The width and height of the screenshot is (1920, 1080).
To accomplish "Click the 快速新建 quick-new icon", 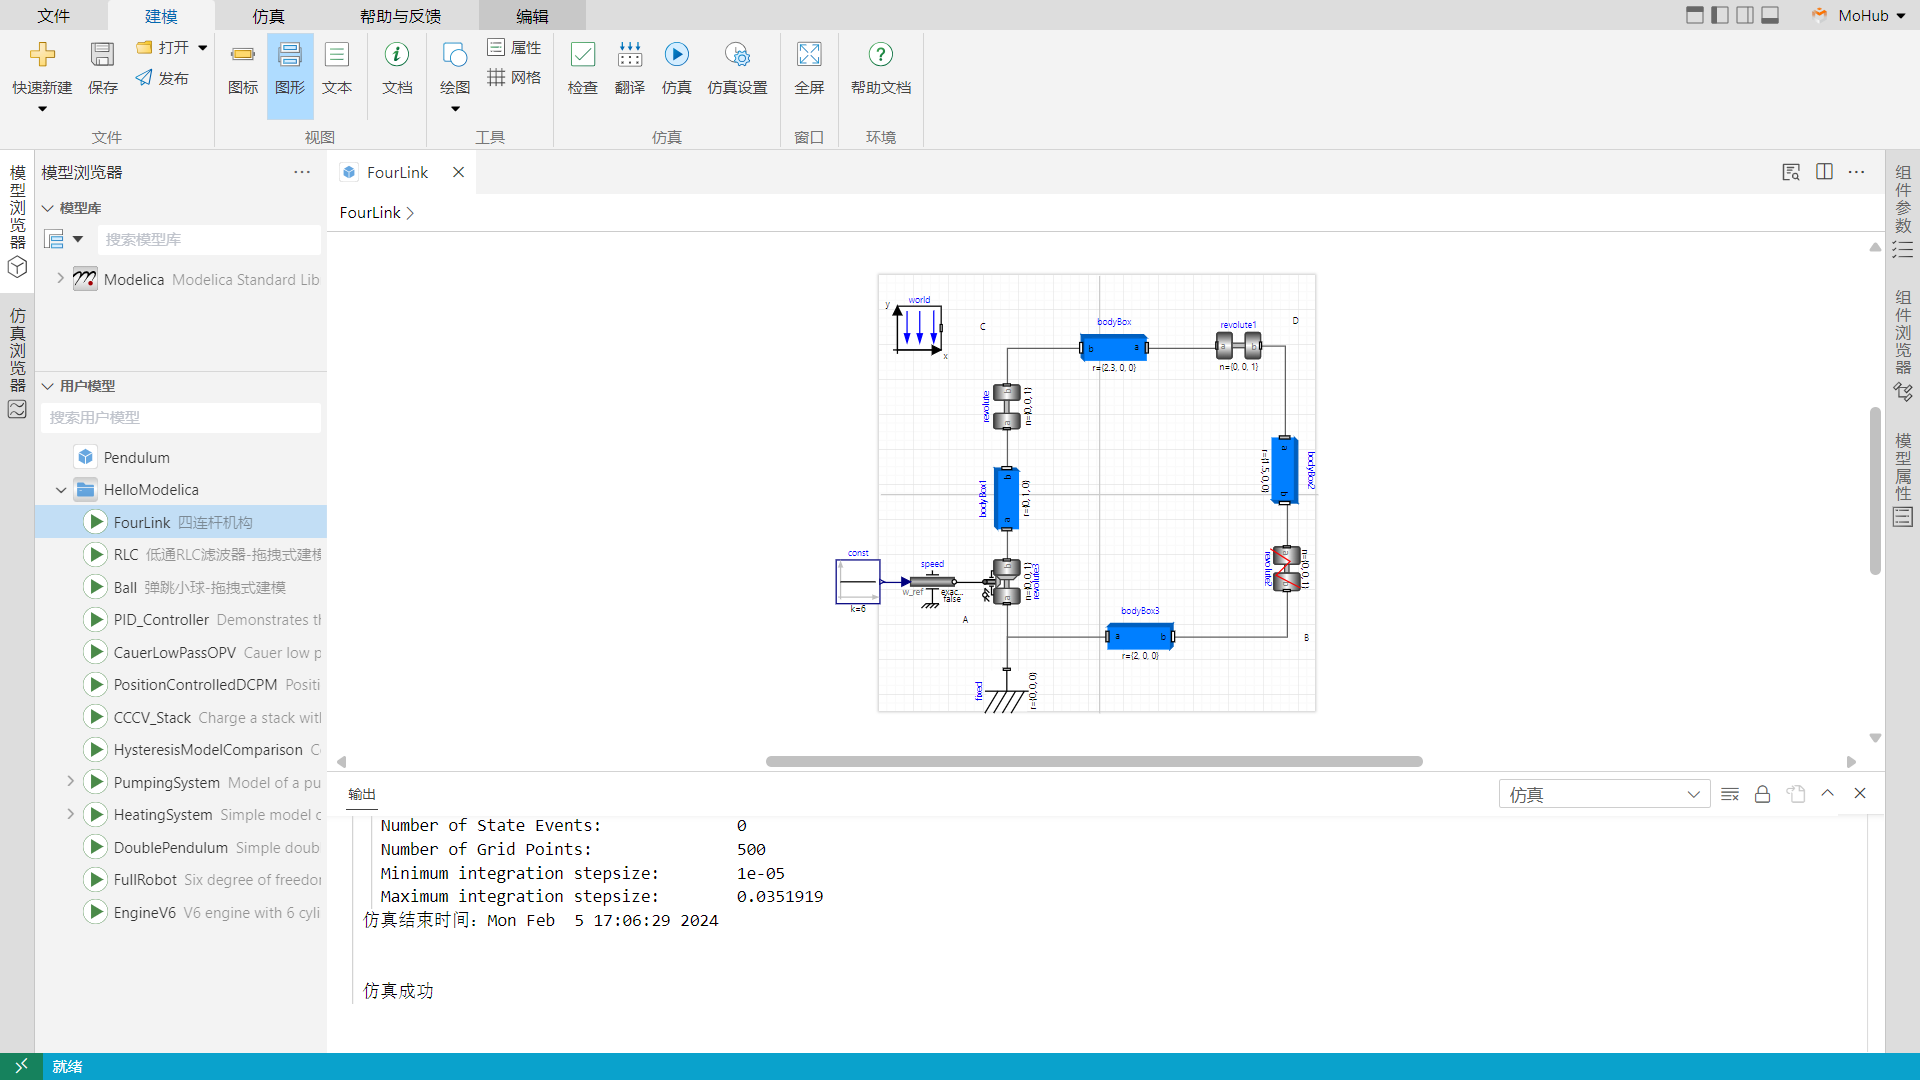I will pyautogui.click(x=42, y=55).
